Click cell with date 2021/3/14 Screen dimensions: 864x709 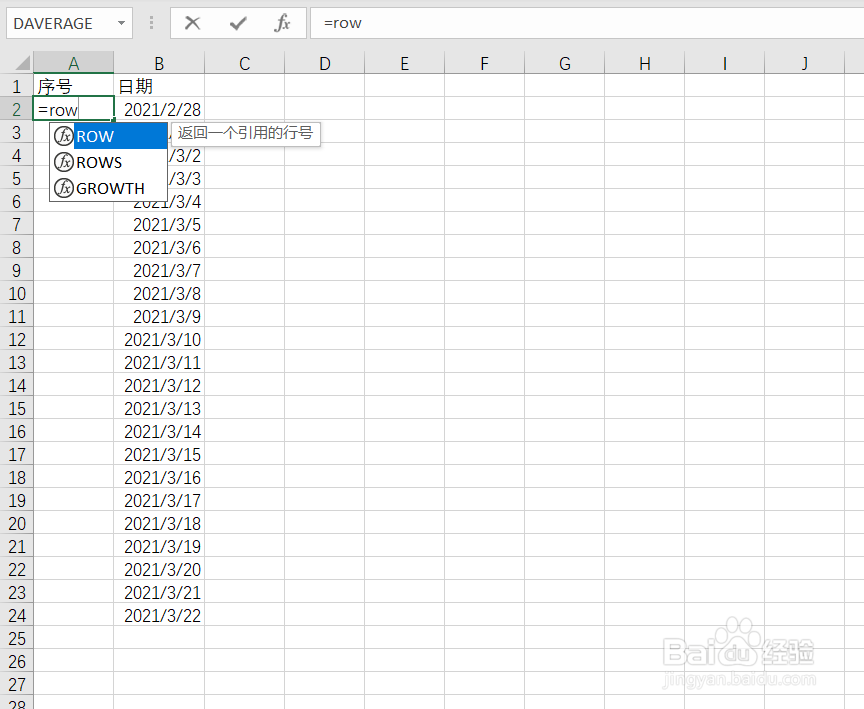click(x=159, y=431)
